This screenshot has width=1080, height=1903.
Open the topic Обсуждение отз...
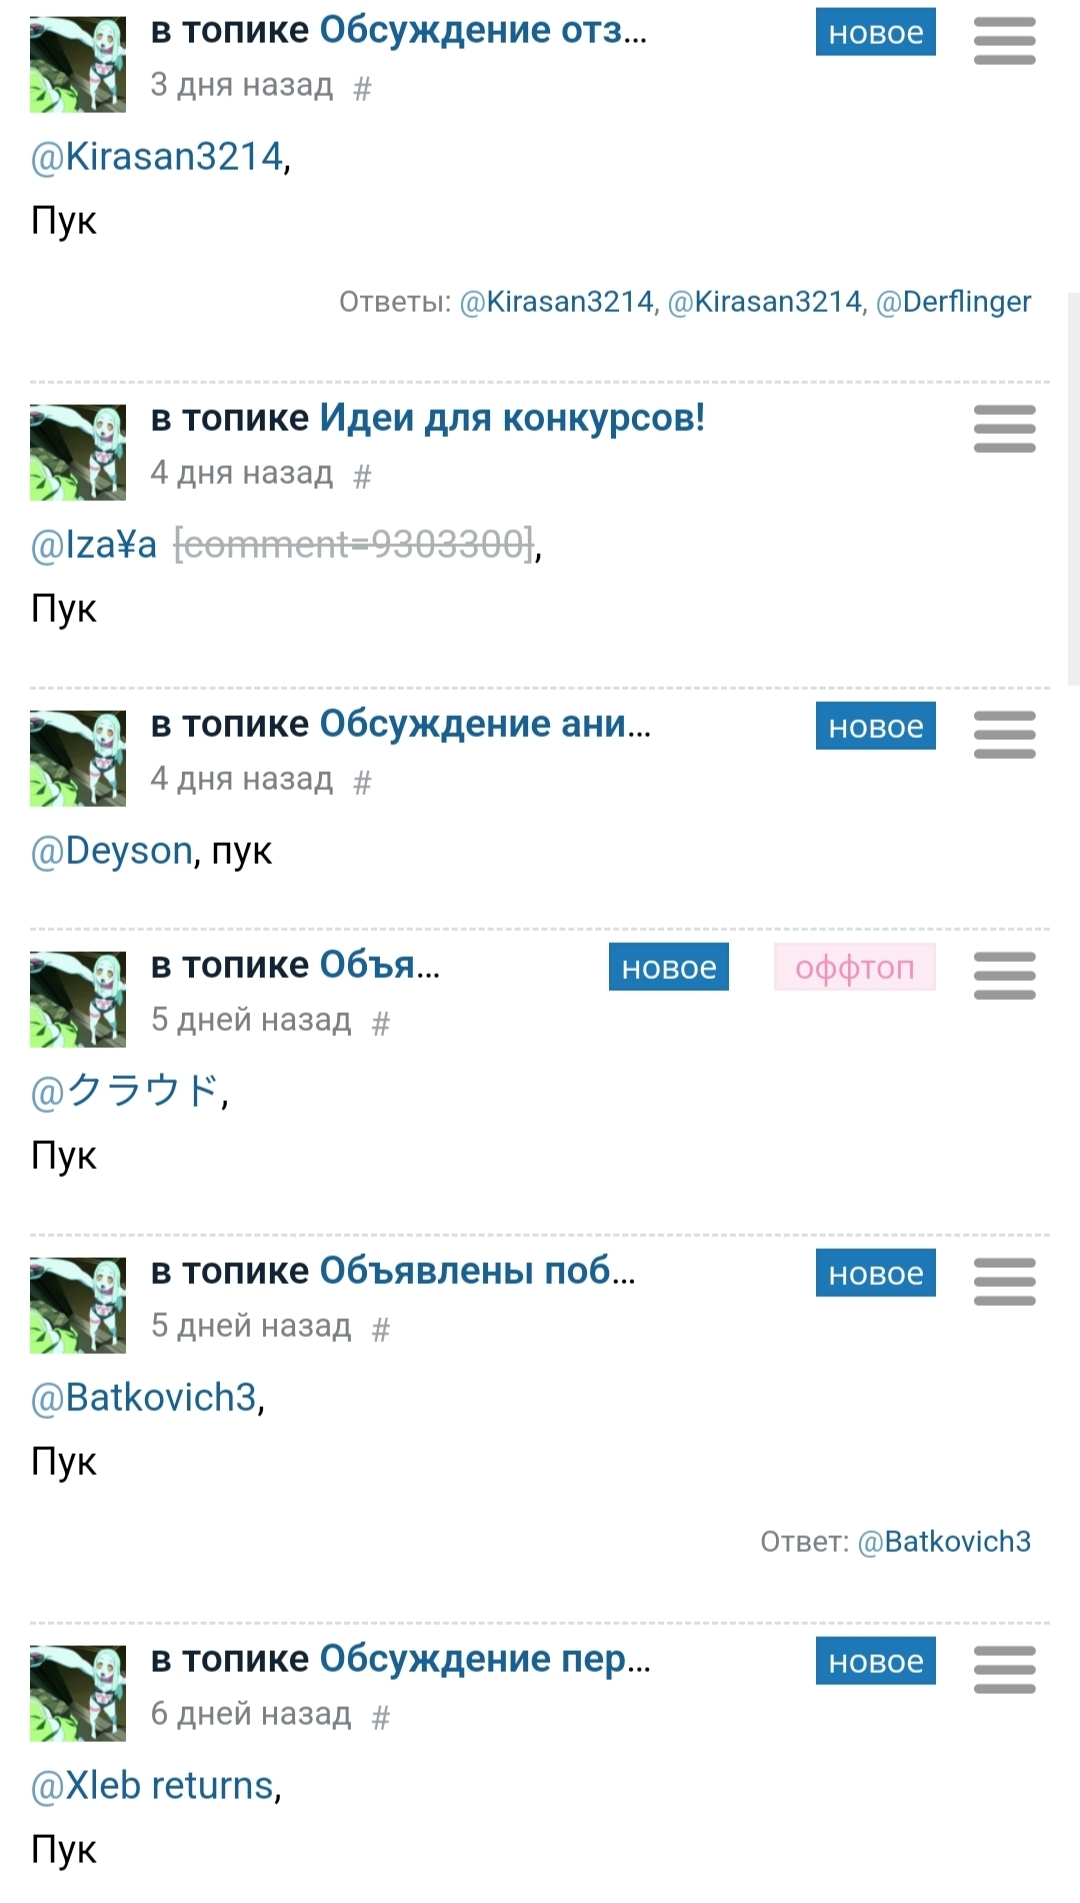(482, 31)
